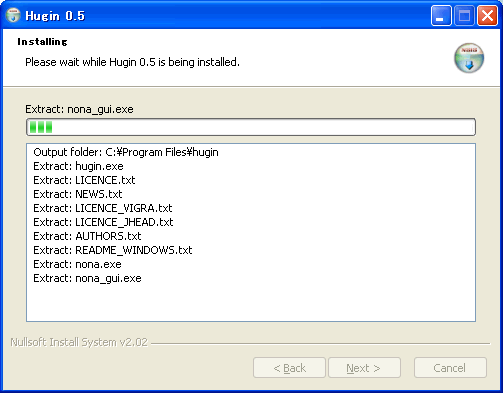Viewport: 503px width, 393px height.
Task: Select the 'Extract: README_WINDOWS.txt' log line
Action: tap(113, 250)
